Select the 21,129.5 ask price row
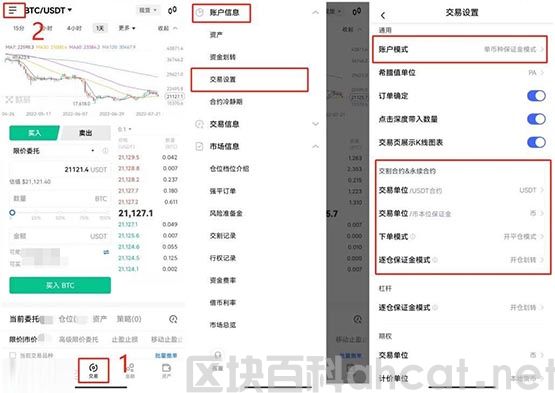Screen dimensions: 555x393 [148, 157]
